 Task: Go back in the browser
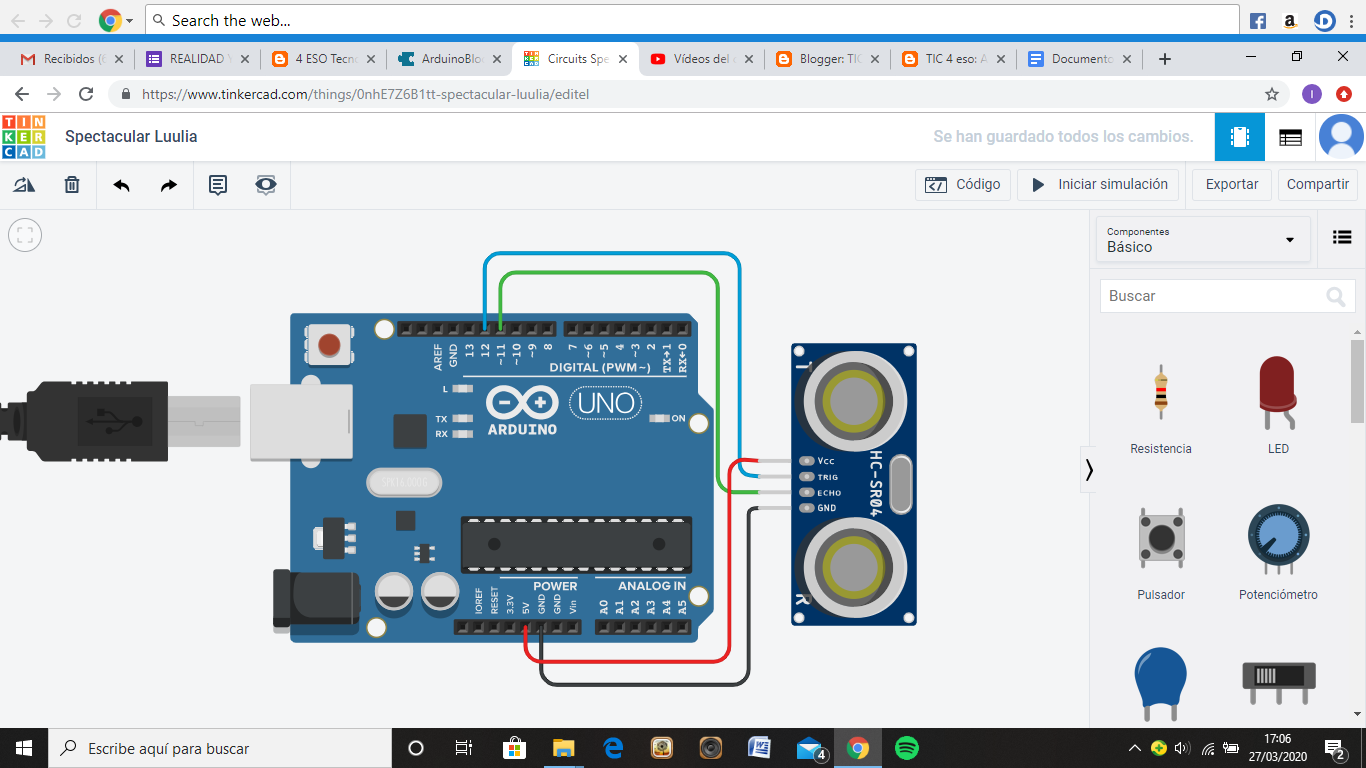pos(22,94)
